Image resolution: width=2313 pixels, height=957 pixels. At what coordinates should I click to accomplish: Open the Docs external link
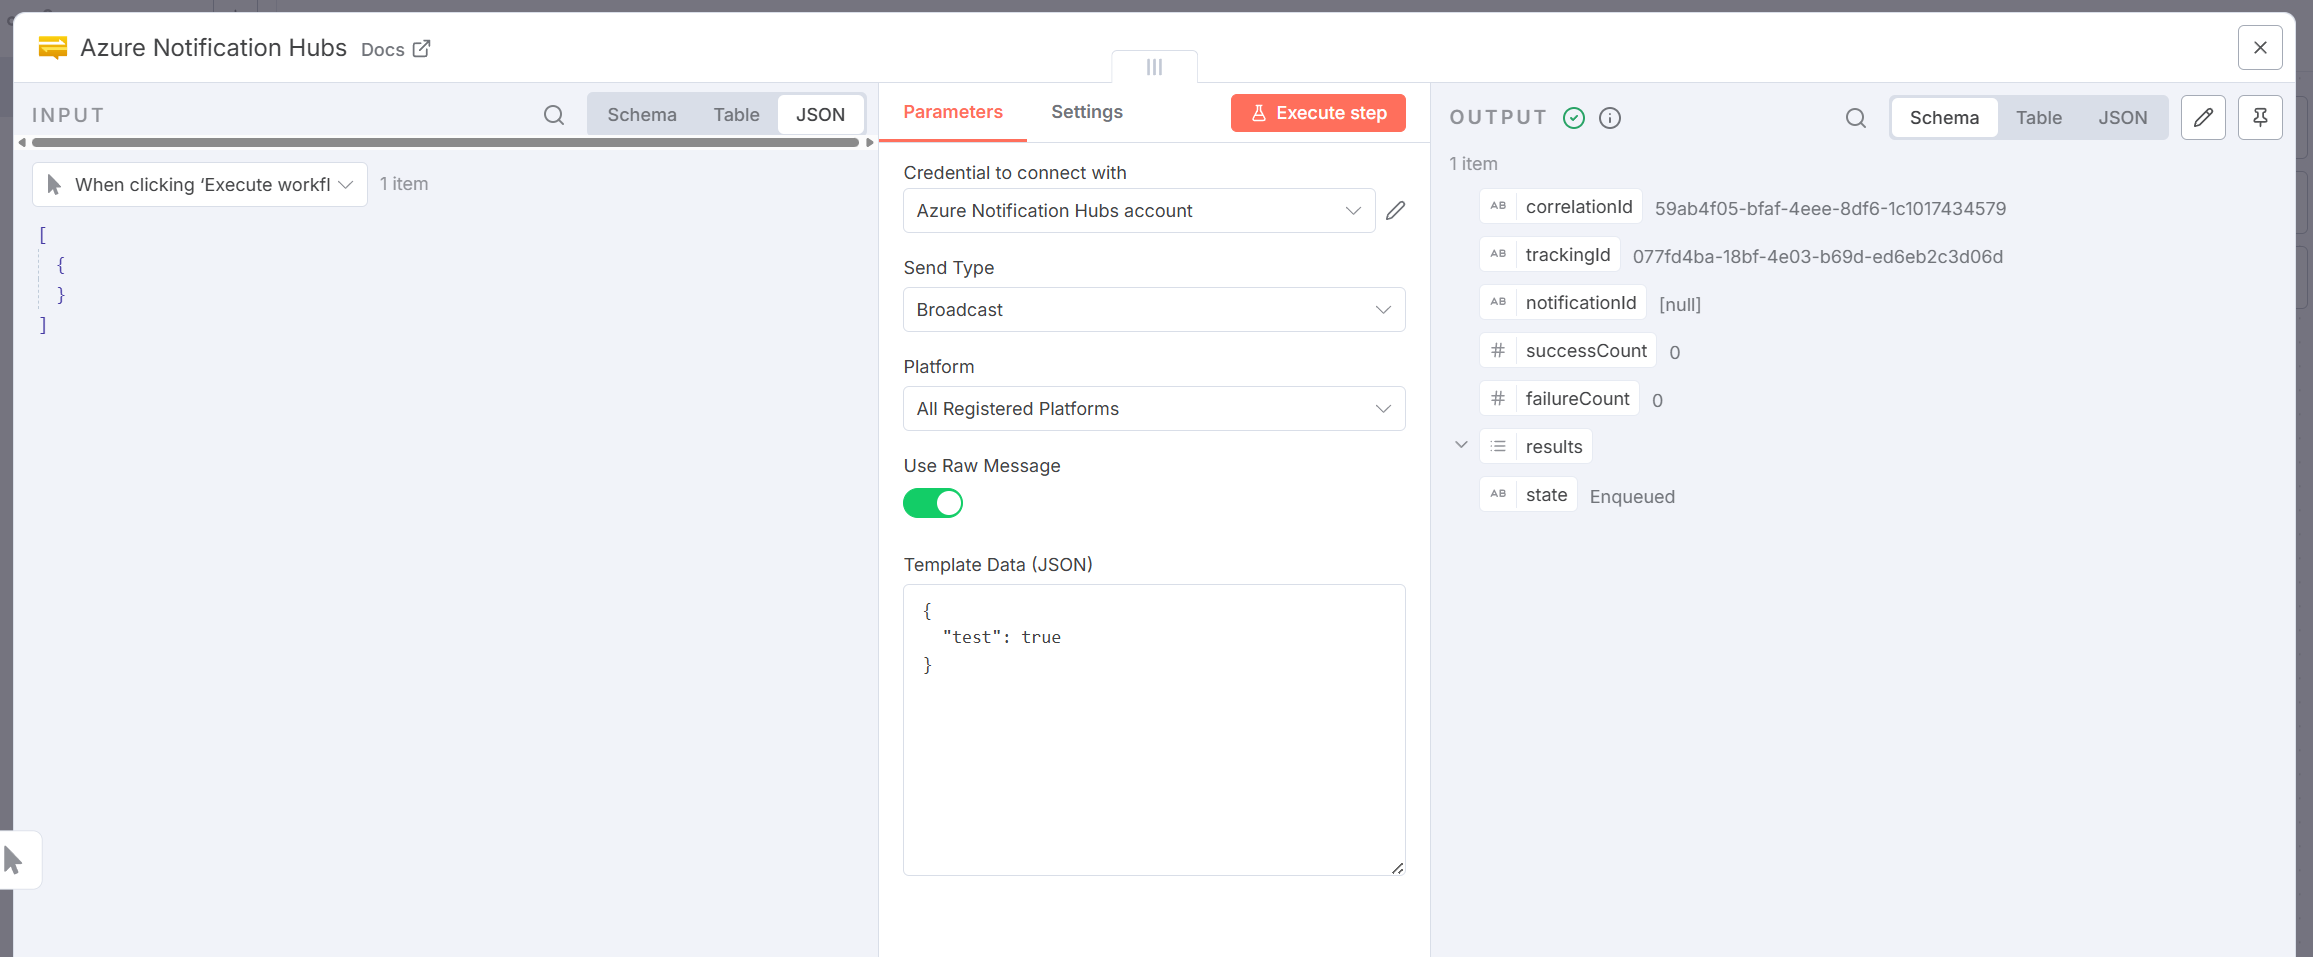click(x=396, y=49)
